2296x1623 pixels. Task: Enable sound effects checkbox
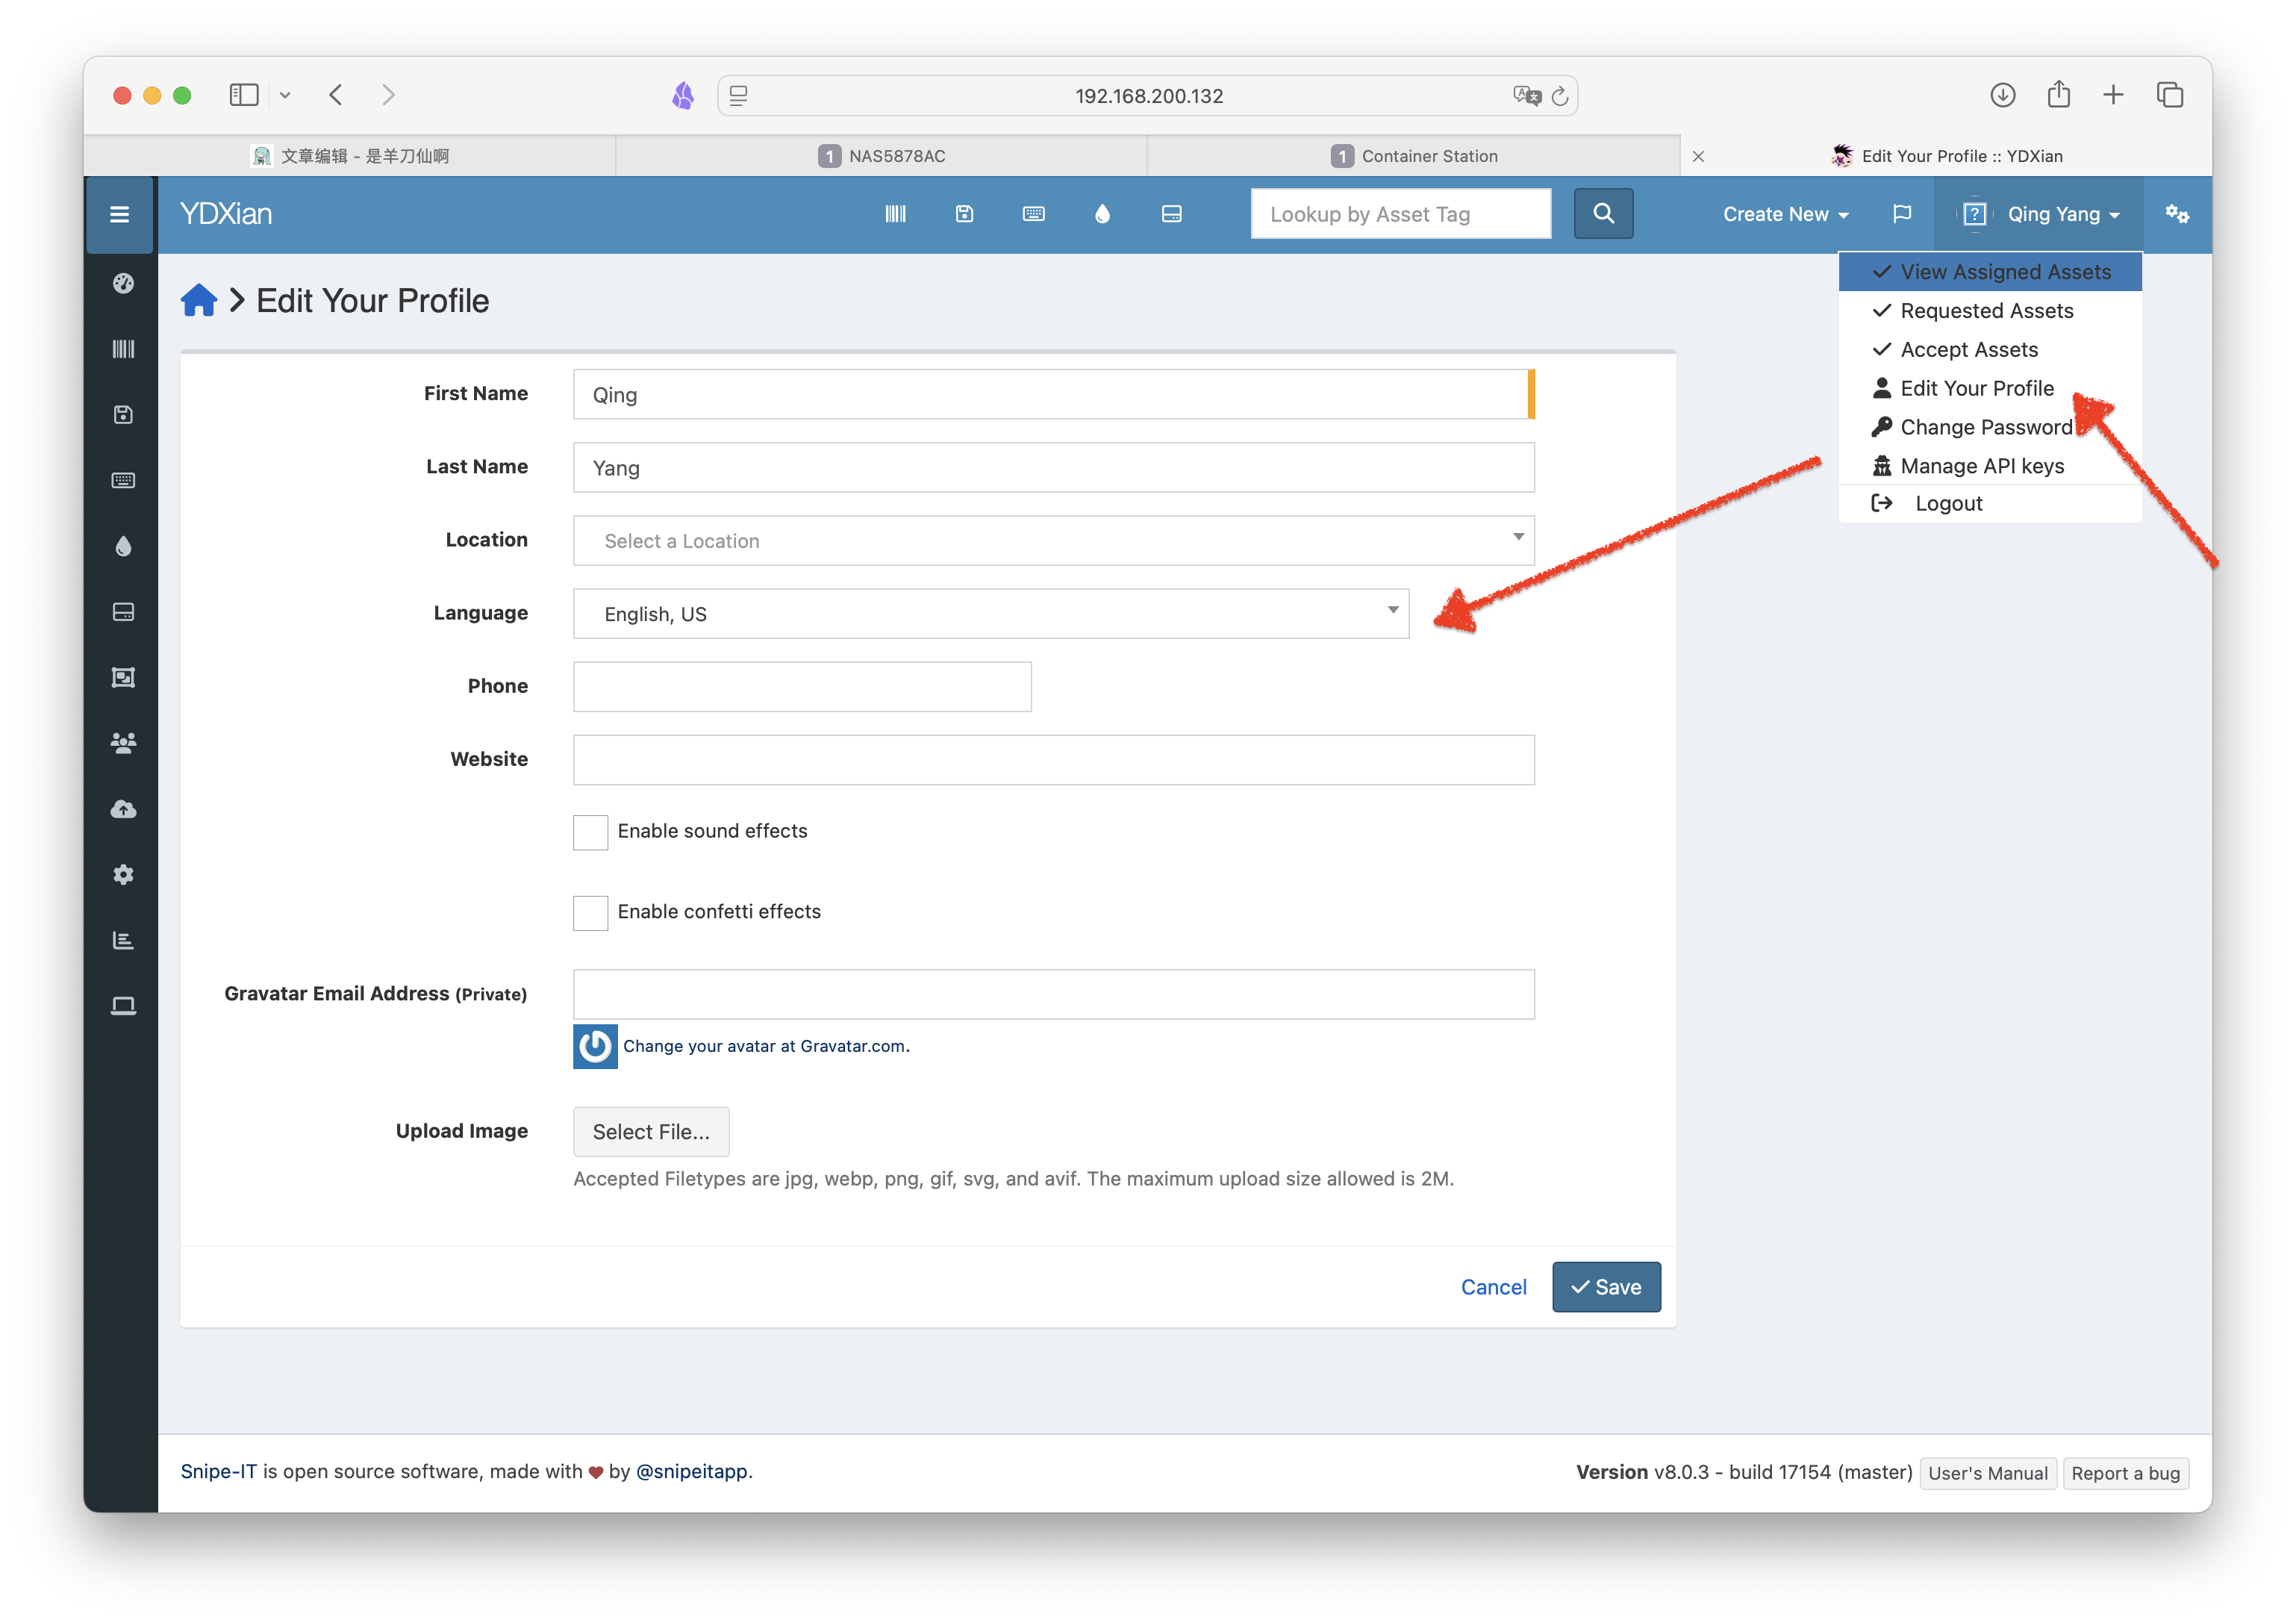(x=590, y=831)
